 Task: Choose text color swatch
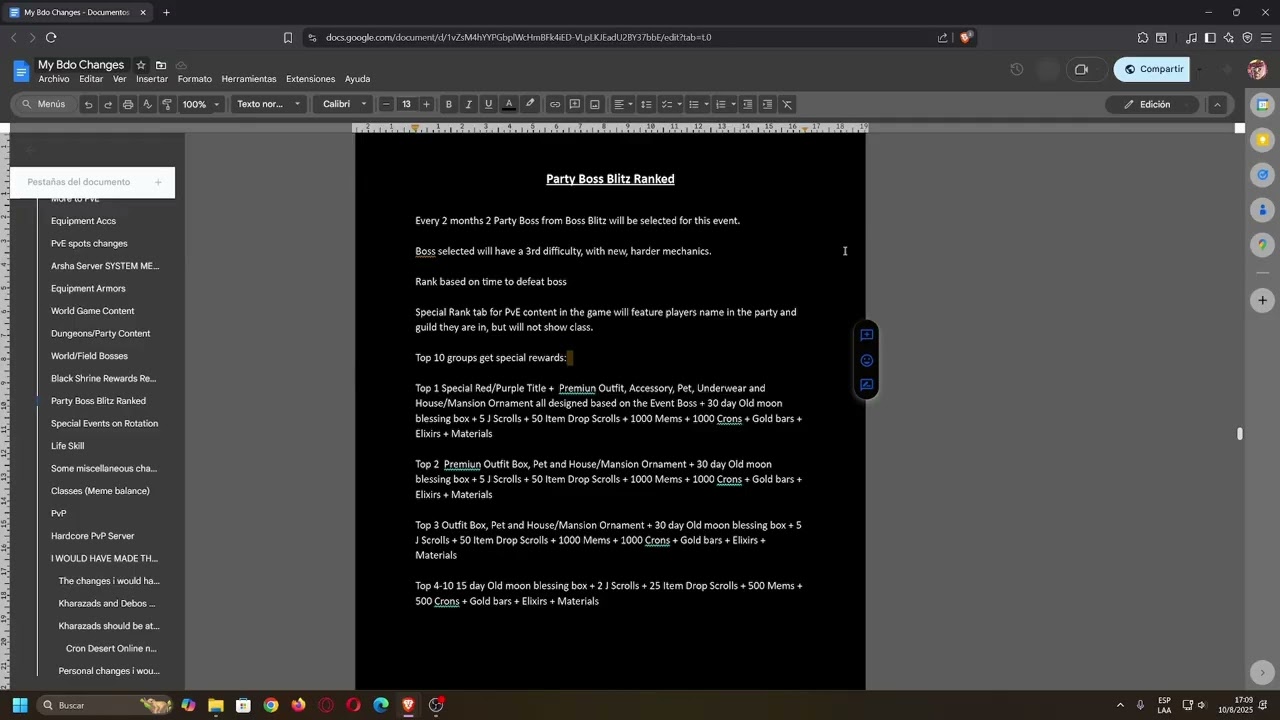pyautogui.click(x=509, y=104)
